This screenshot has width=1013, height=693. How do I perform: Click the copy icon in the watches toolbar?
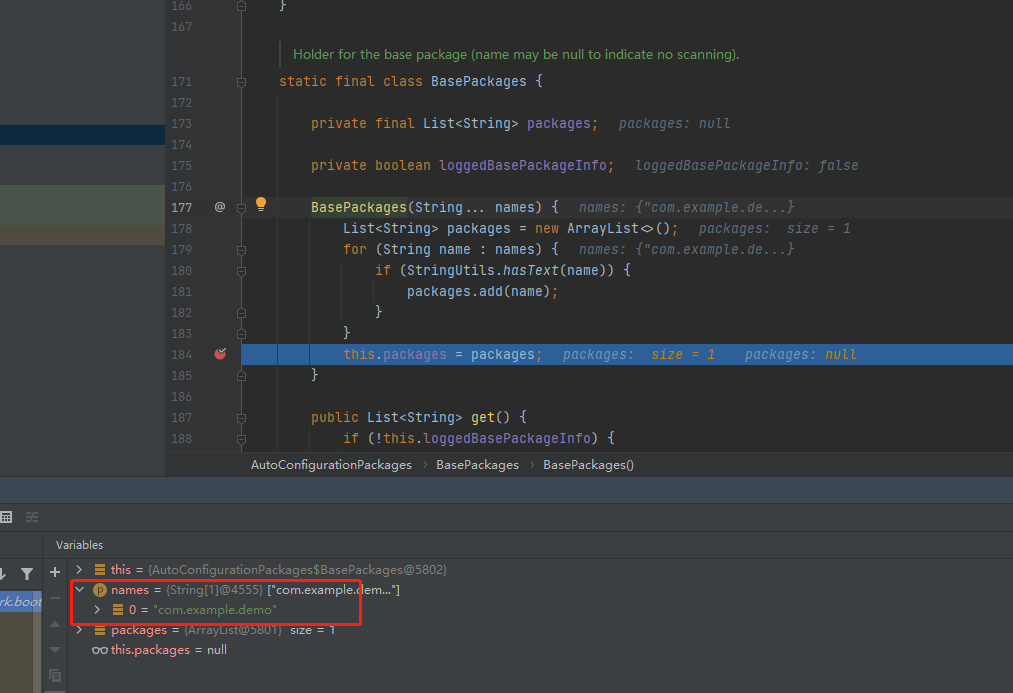[x=55, y=676]
